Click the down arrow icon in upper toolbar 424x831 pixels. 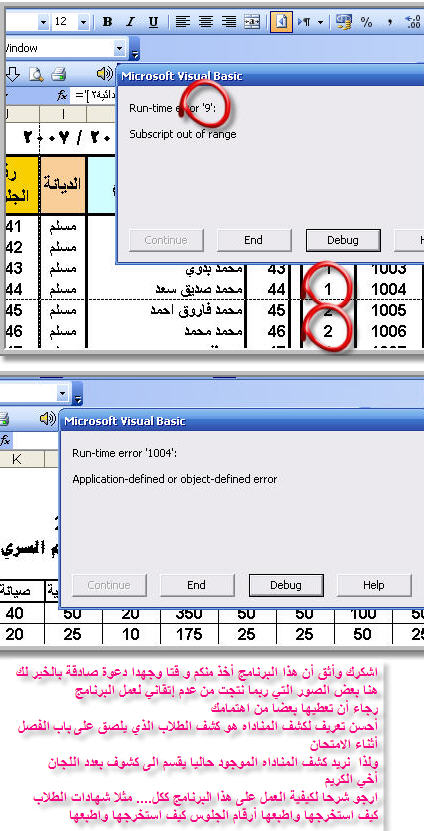(12, 75)
